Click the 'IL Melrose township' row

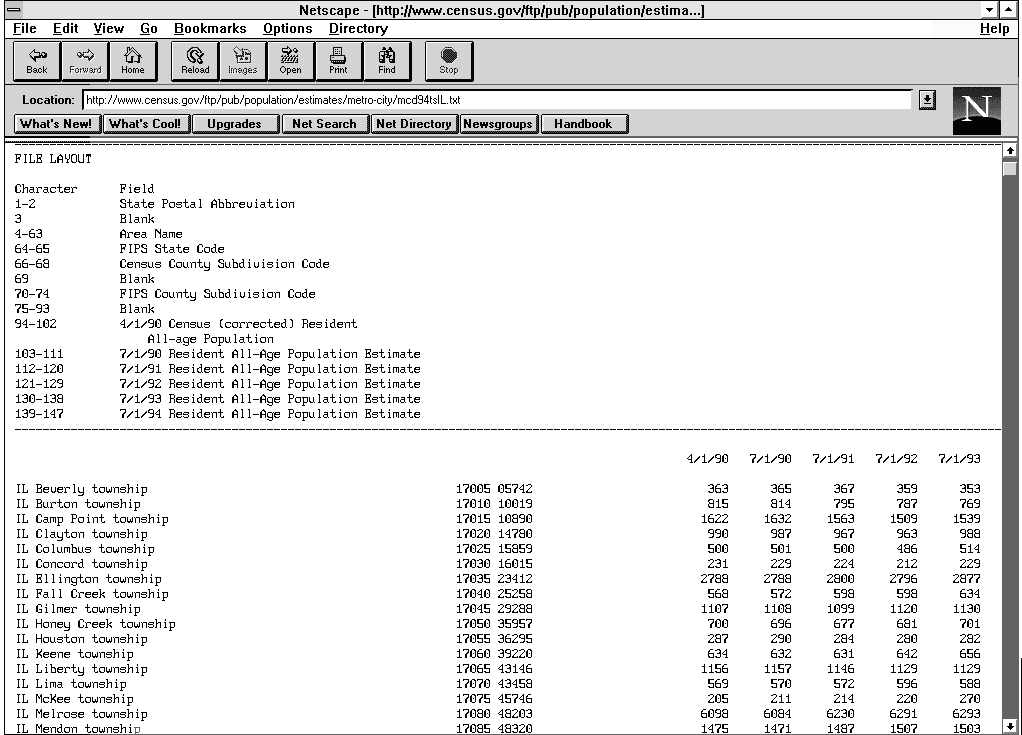(x=498, y=713)
